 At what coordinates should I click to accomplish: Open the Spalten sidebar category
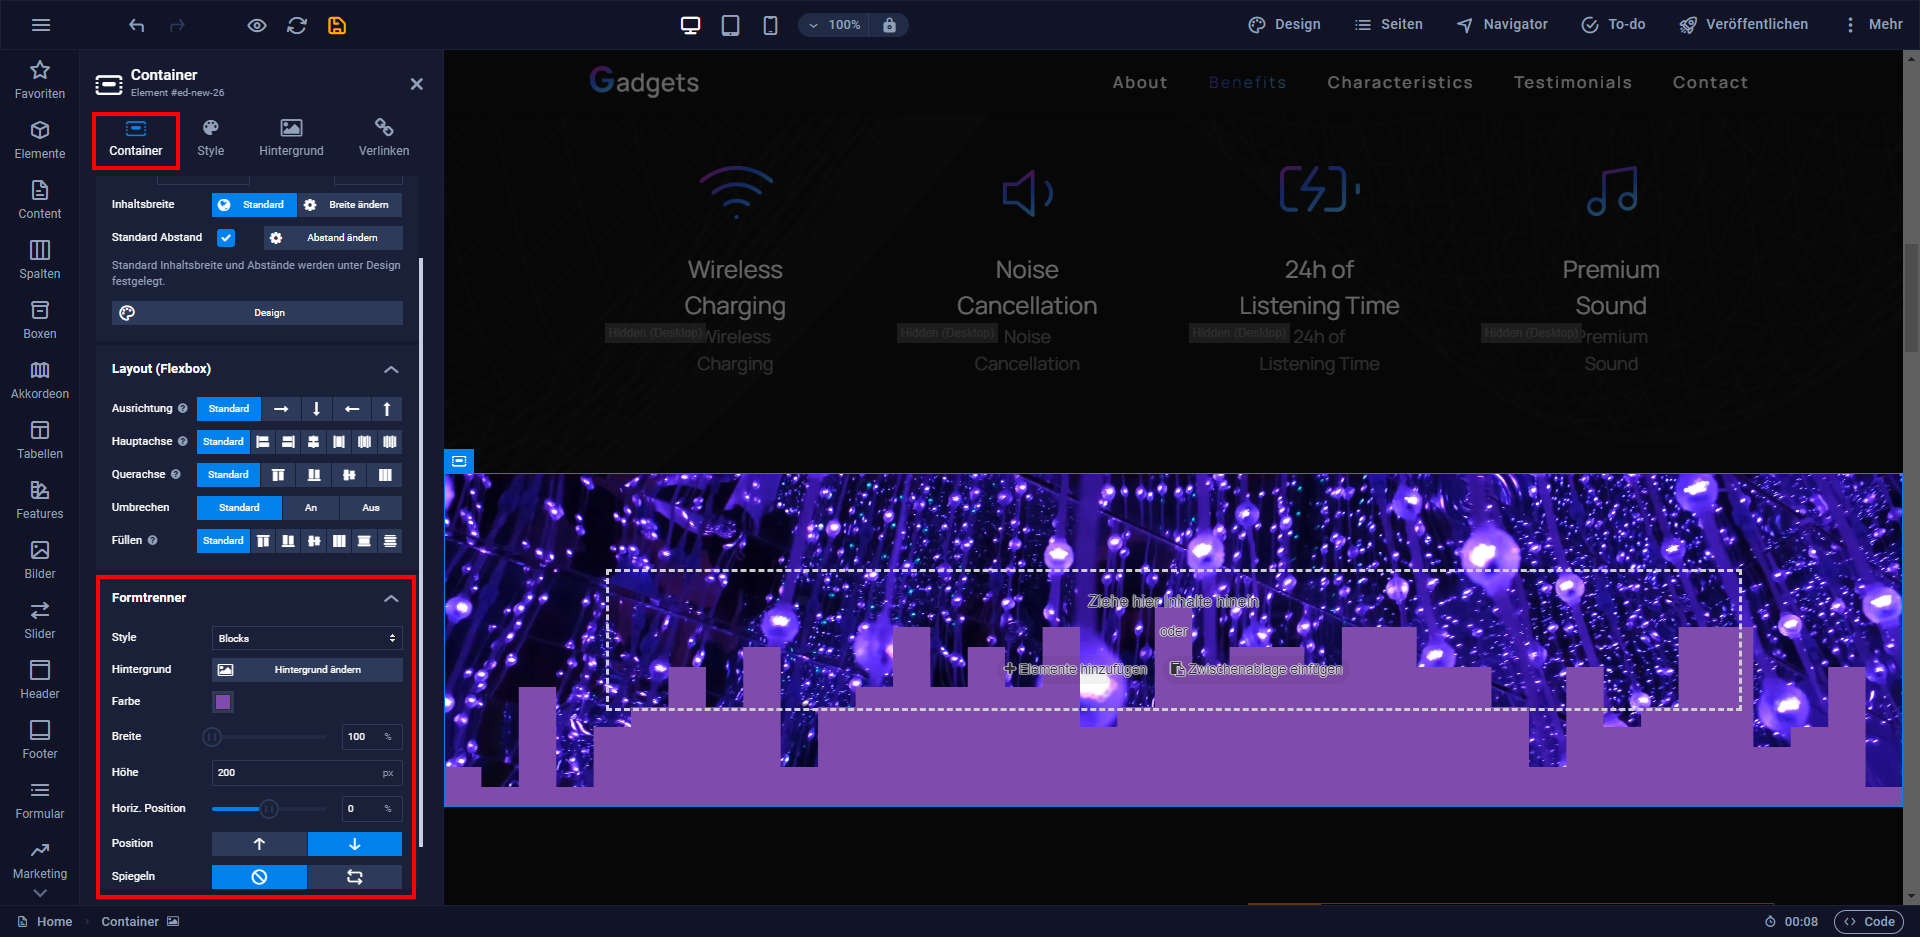click(x=40, y=260)
